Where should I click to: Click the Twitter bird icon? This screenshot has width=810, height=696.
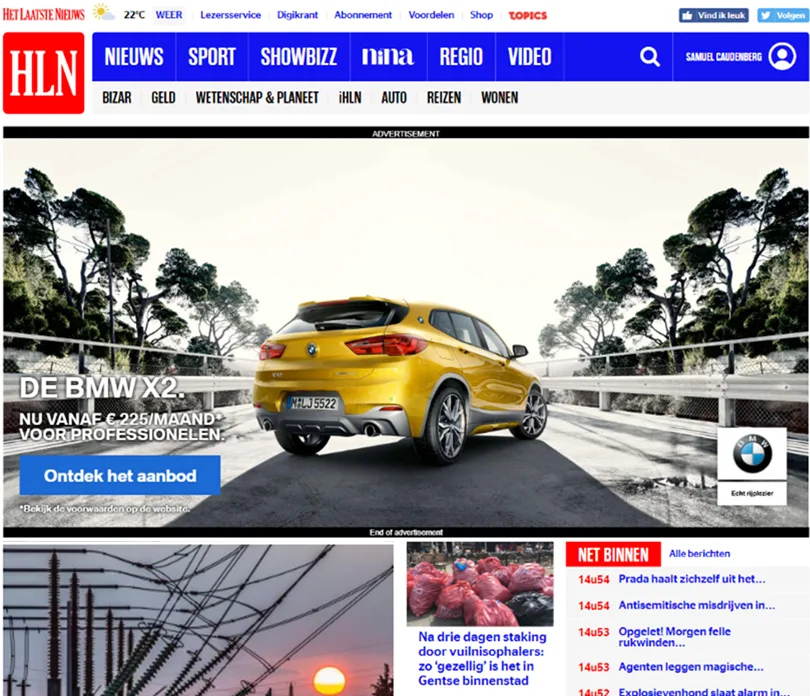click(766, 16)
